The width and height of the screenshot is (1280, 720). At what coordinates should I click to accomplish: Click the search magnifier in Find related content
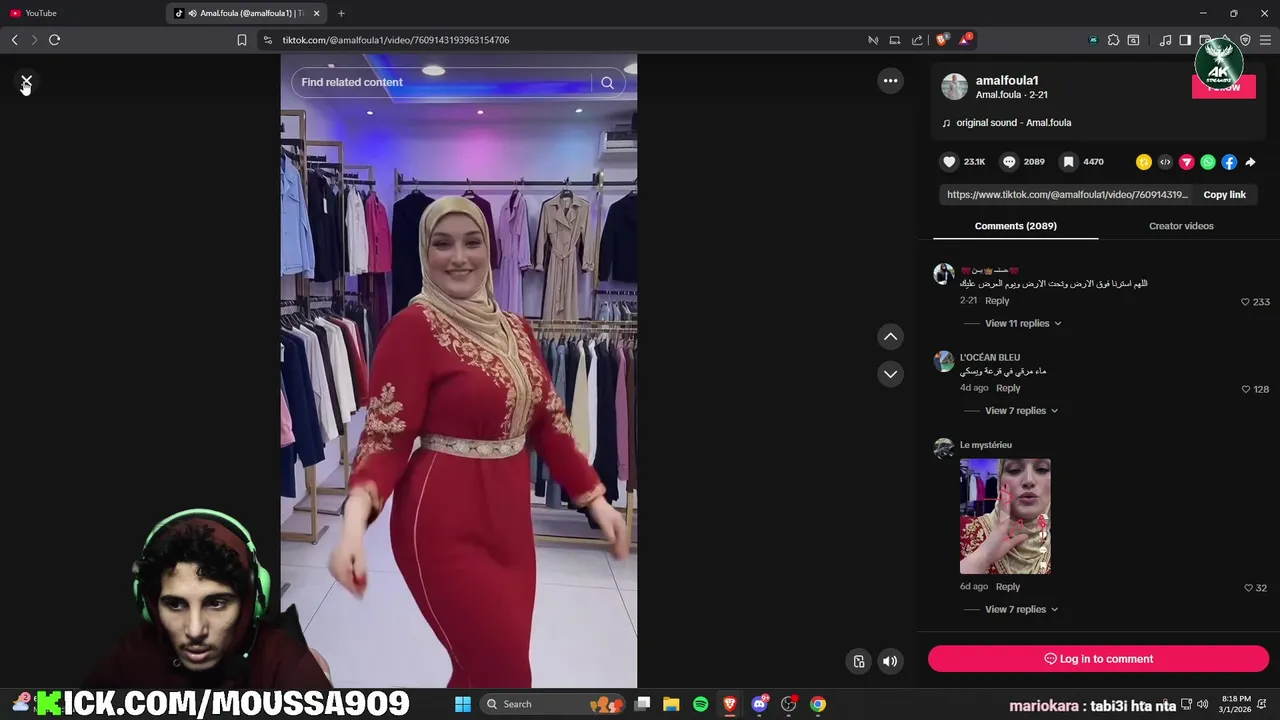tap(607, 82)
